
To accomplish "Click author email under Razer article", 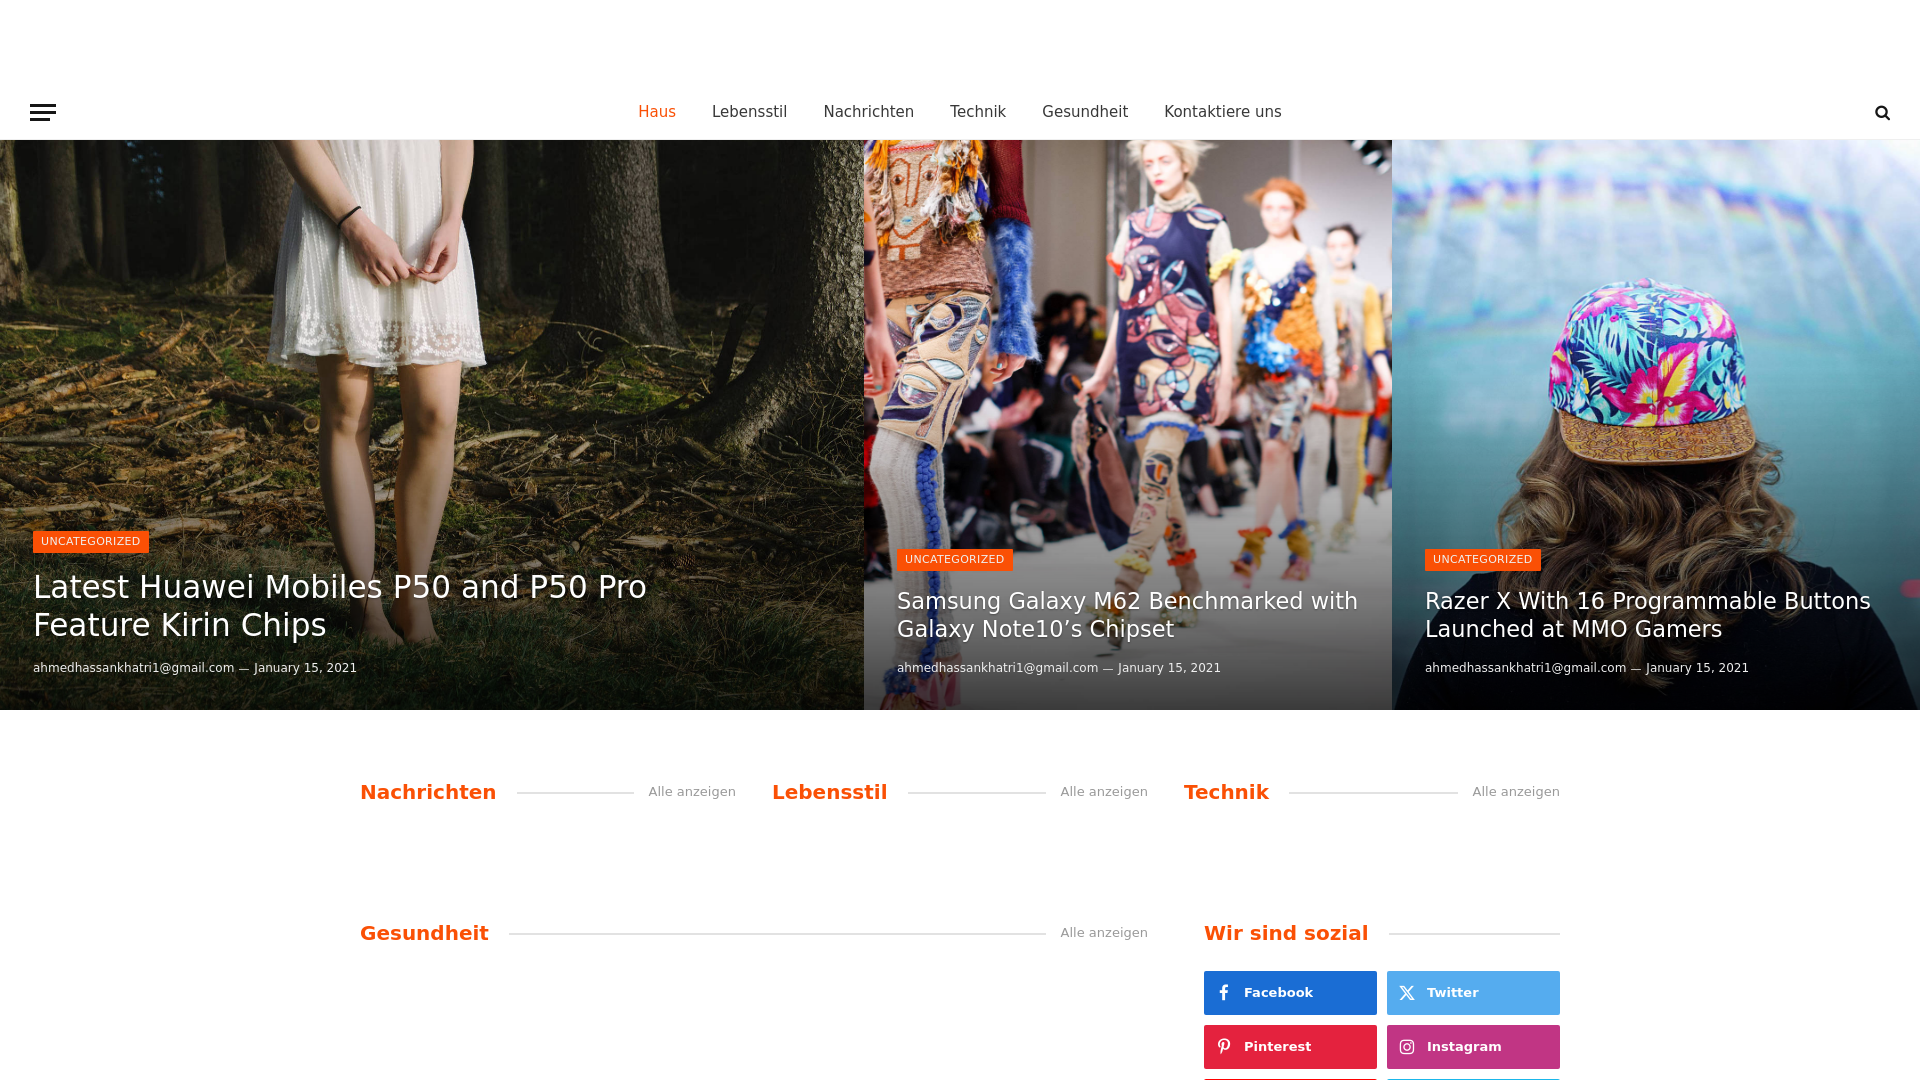I will pos(1526,668).
